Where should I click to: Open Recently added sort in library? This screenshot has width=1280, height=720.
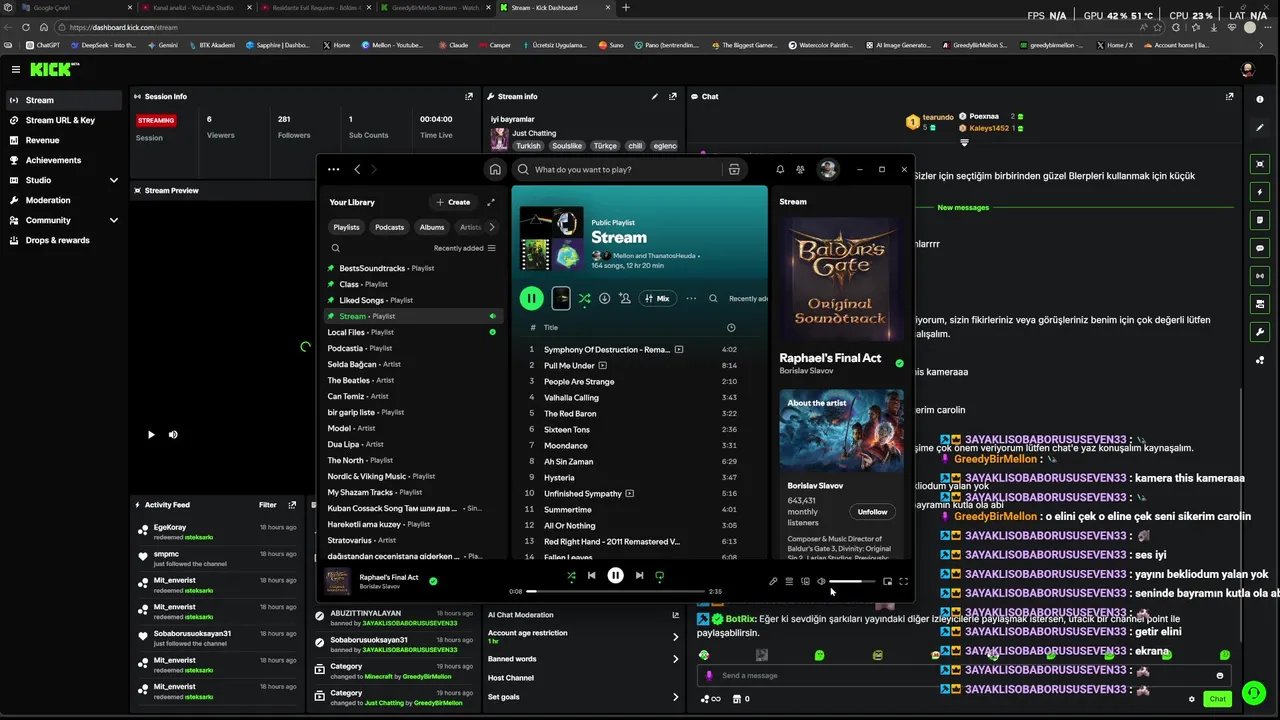464,248
